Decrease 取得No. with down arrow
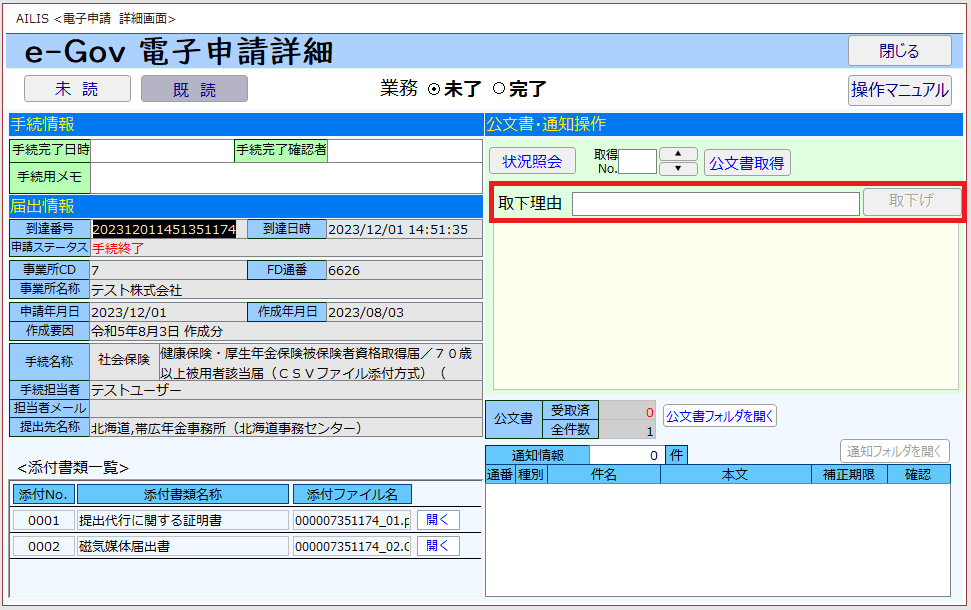This screenshot has width=971, height=610. 679,169
